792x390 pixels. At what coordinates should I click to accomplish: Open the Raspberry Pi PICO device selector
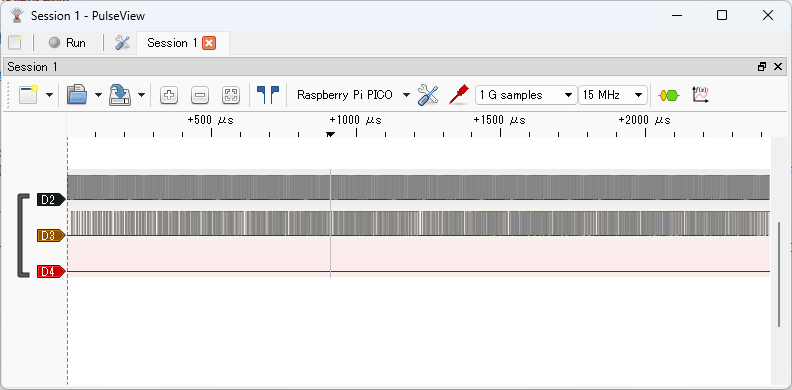click(x=353, y=95)
